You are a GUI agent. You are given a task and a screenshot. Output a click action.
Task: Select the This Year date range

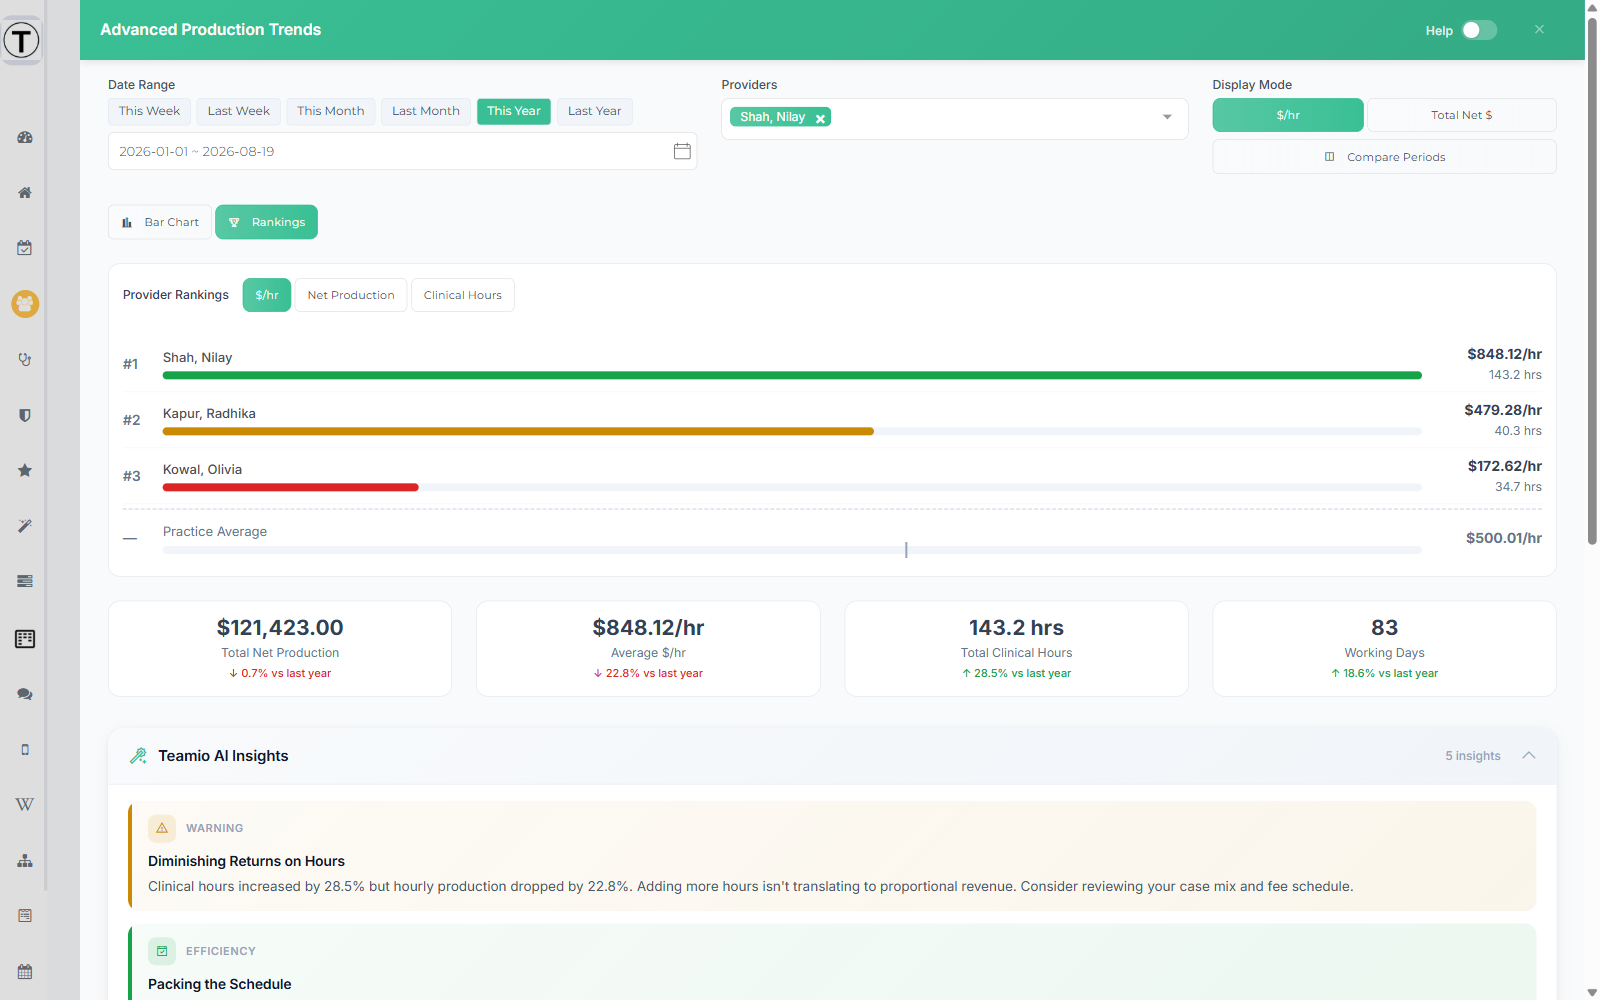tap(514, 111)
